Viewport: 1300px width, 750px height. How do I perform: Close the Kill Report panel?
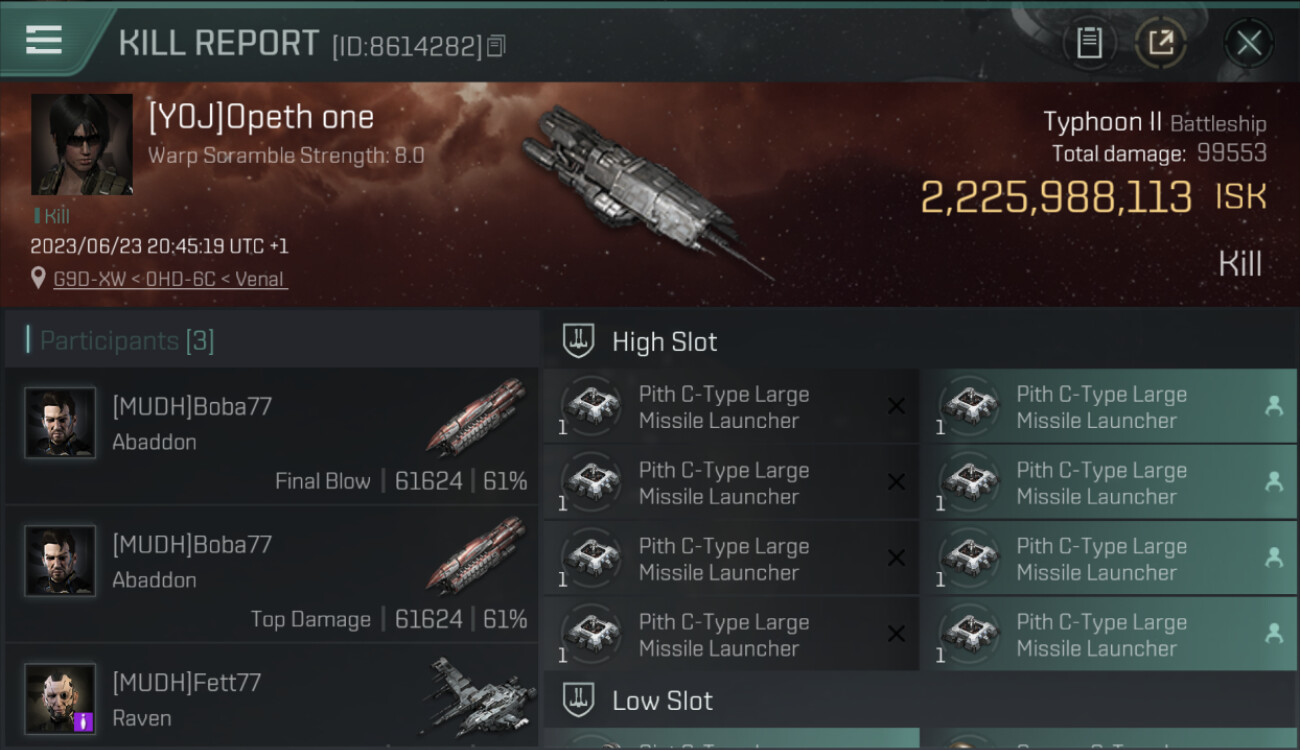click(x=1248, y=42)
